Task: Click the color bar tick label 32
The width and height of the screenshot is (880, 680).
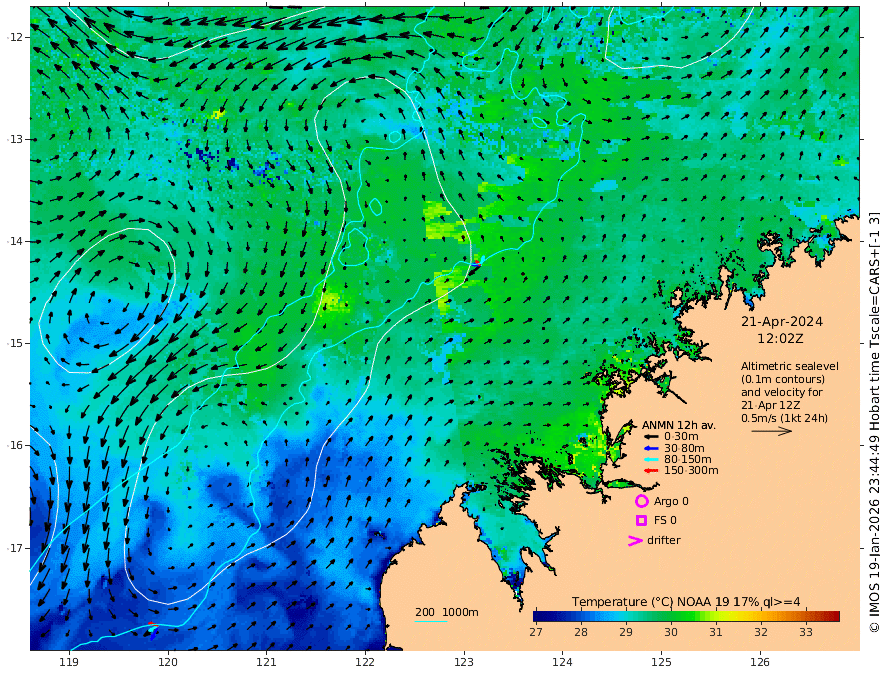Action: 760,632
